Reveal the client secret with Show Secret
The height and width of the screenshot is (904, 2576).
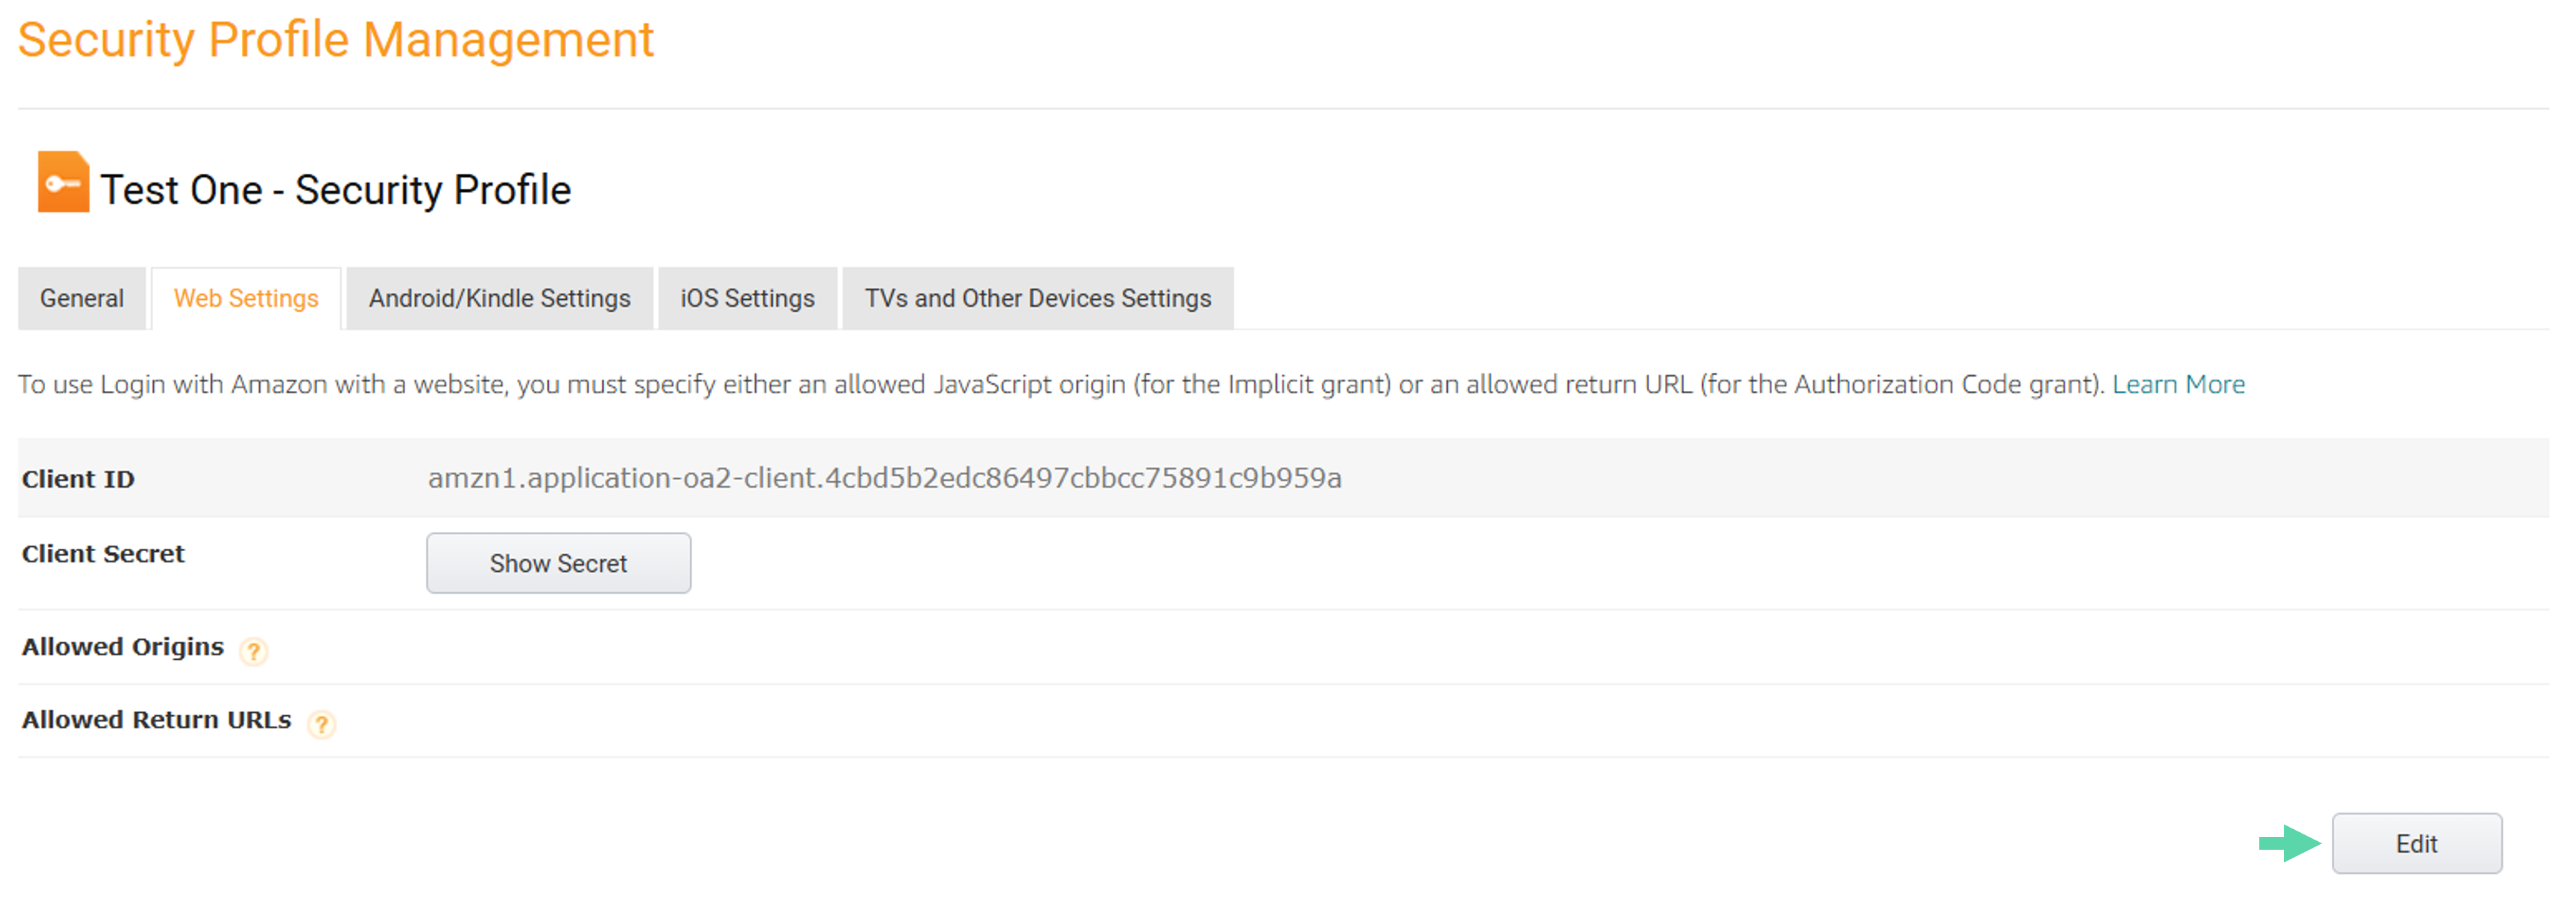pyautogui.click(x=558, y=563)
